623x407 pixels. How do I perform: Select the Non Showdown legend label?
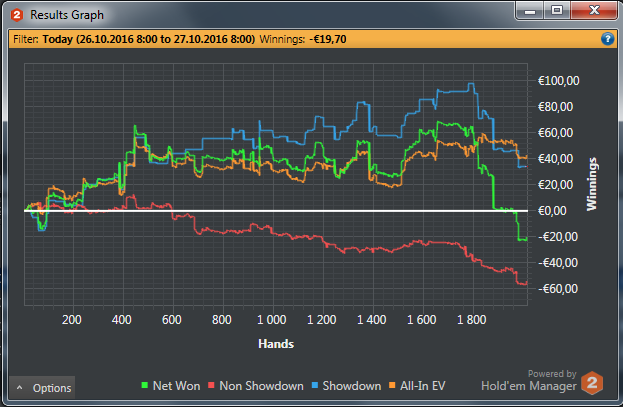coord(261,386)
